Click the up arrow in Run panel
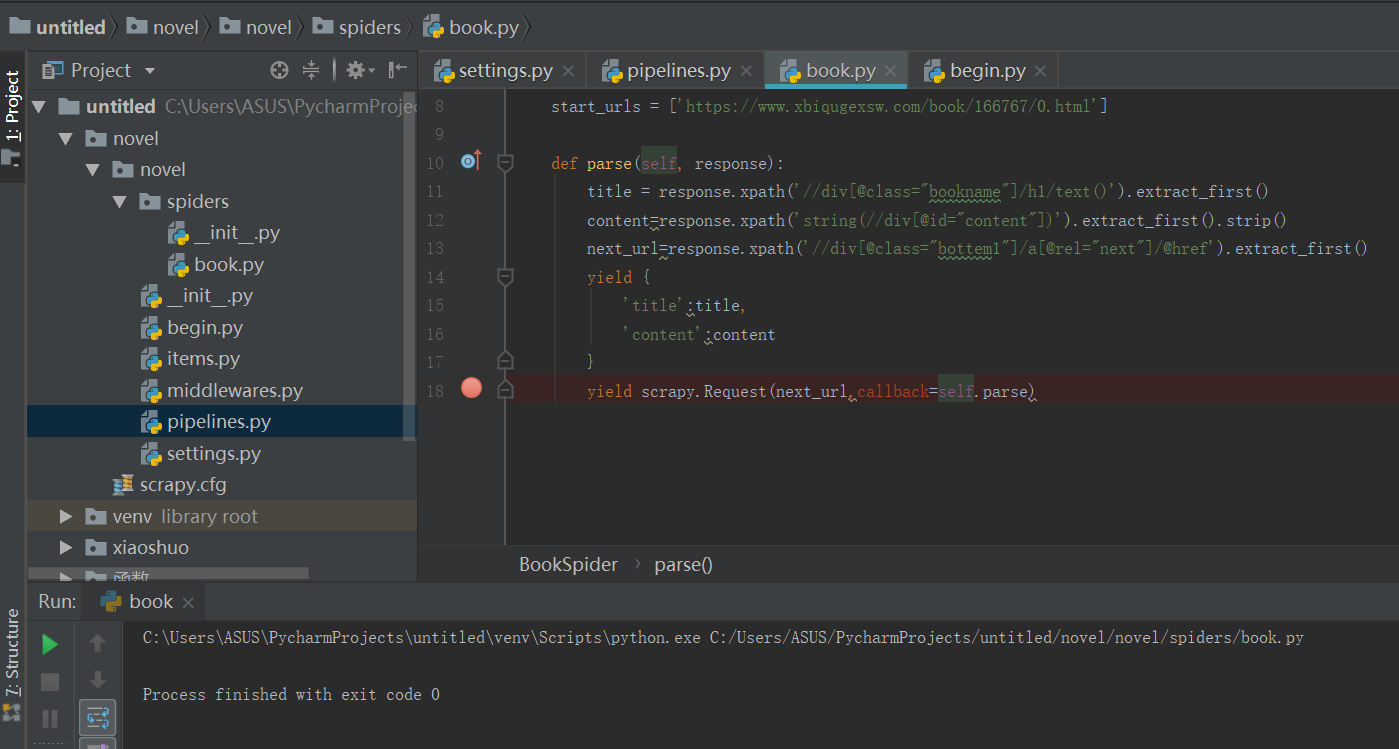This screenshot has width=1399, height=749. [97, 643]
